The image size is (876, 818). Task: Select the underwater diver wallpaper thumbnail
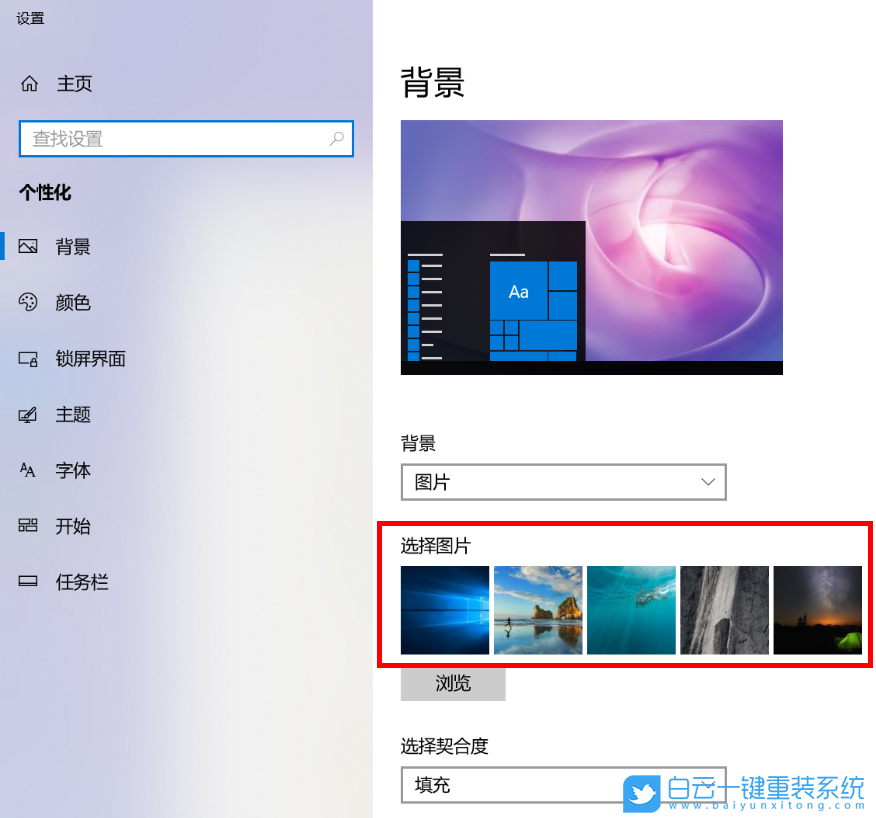(x=631, y=610)
